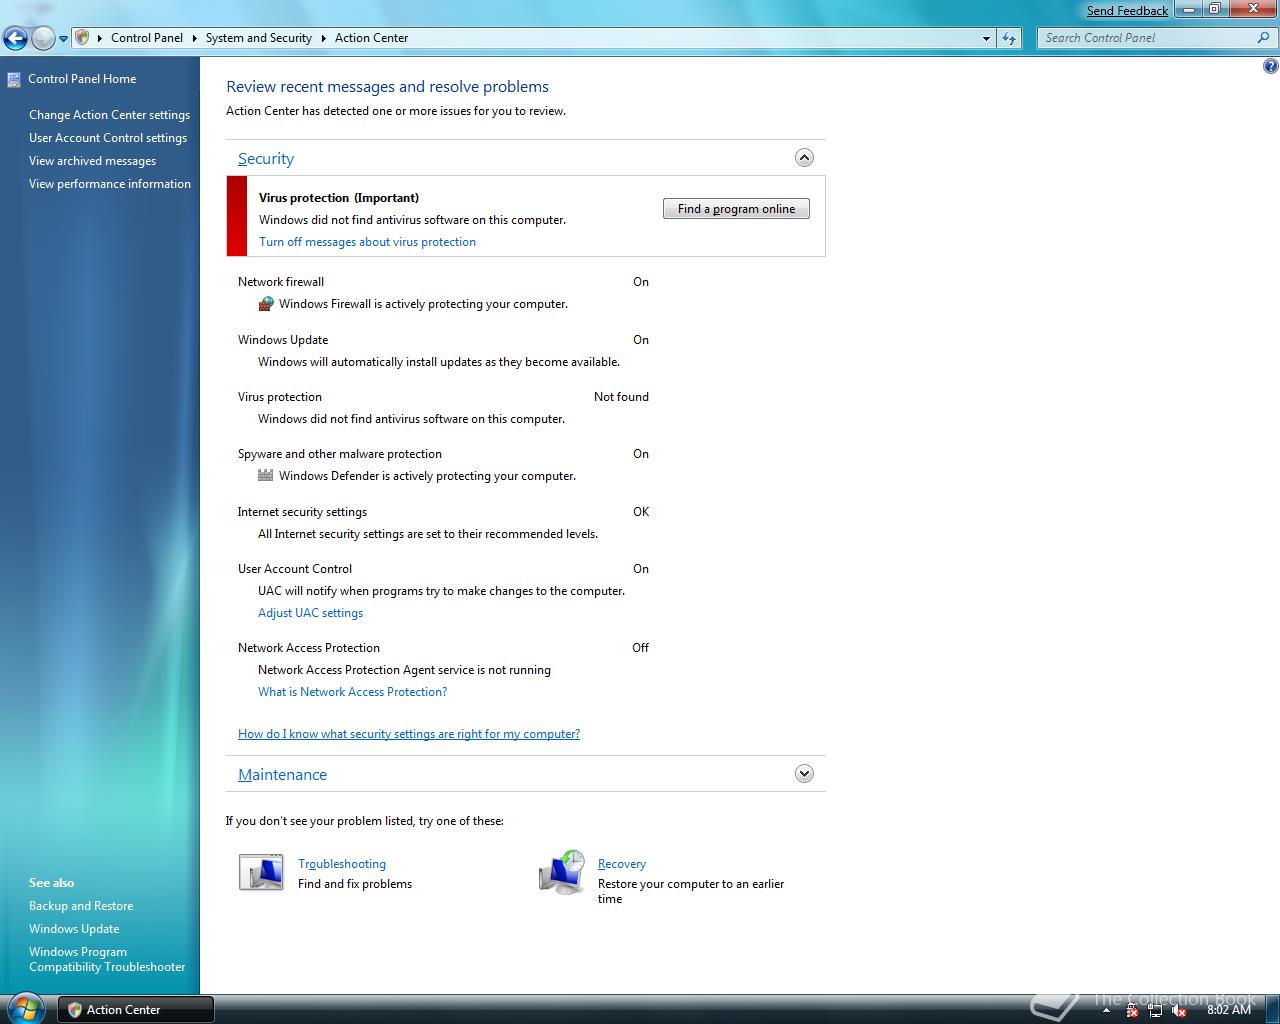This screenshot has width=1280, height=1024.
Task: Click the muted volume tray icon
Action: pyautogui.click(x=1179, y=1010)
